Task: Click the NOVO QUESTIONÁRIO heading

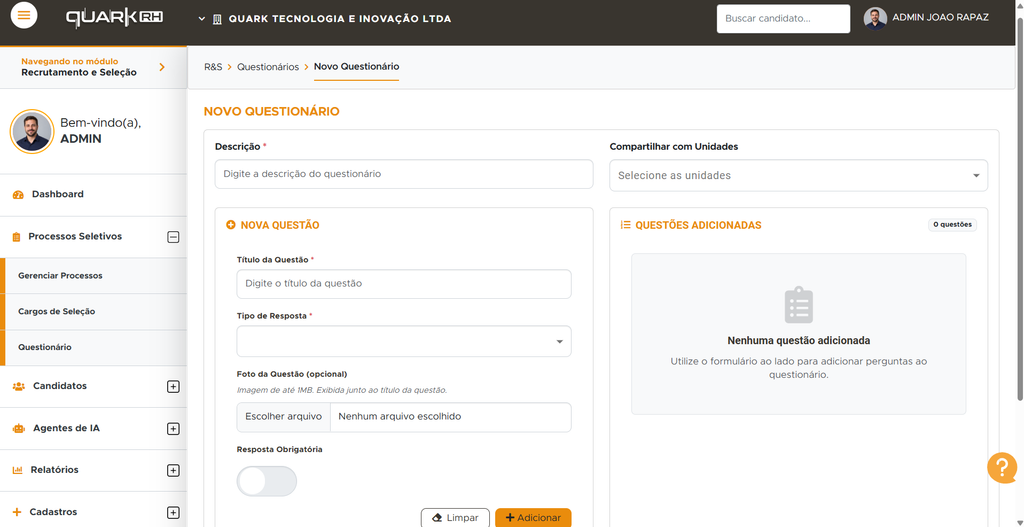Action: (272, 112)
